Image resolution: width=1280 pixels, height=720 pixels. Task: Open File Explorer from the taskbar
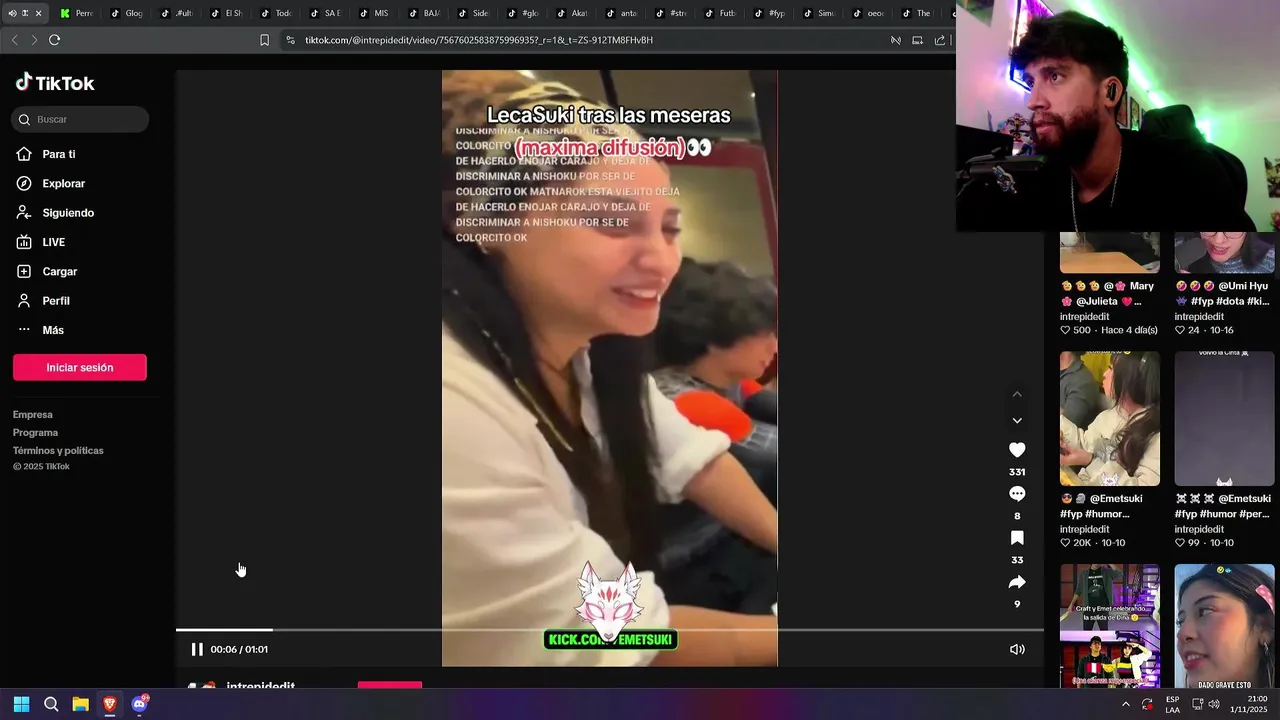pos(80,704)
